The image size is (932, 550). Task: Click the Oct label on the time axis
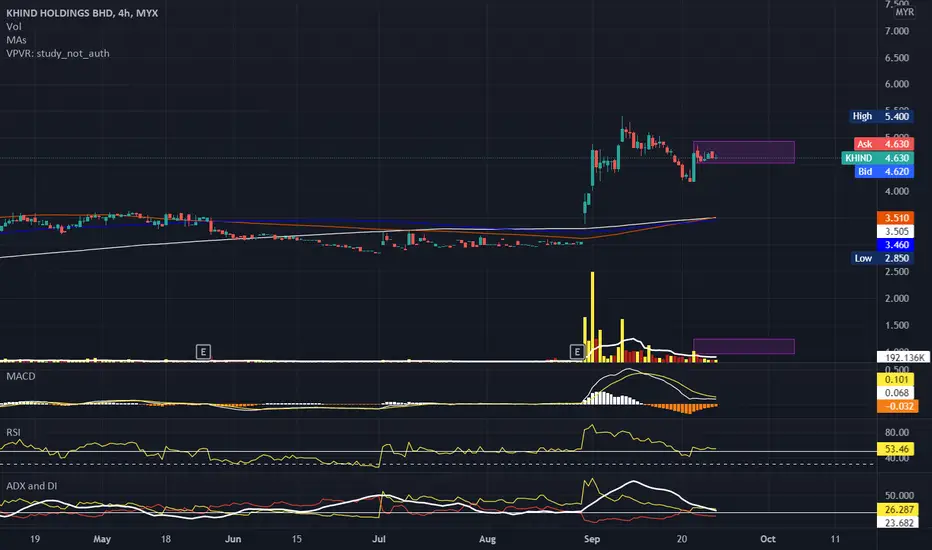tap(767, 539)
